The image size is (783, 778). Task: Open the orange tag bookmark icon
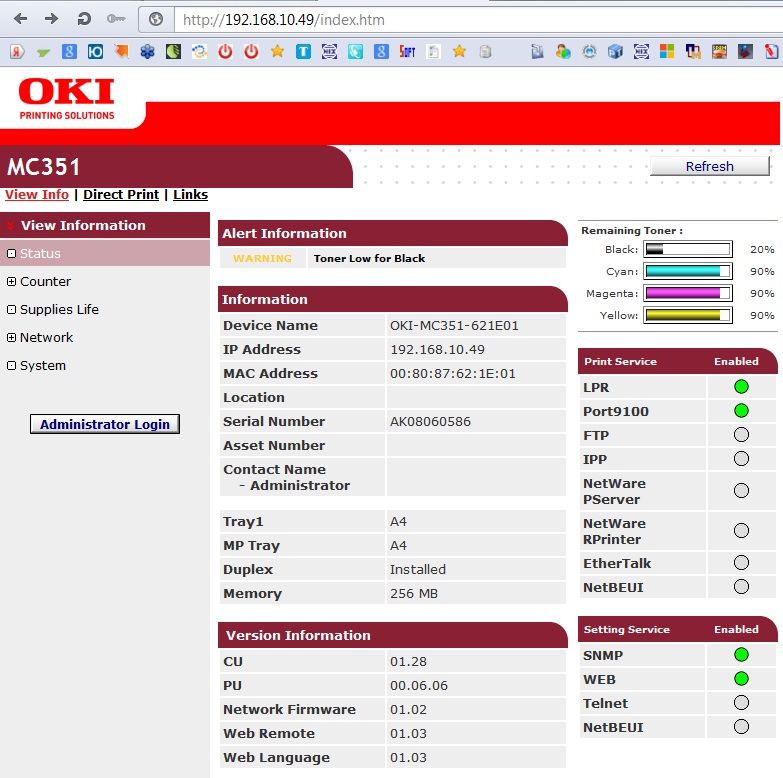121,51
